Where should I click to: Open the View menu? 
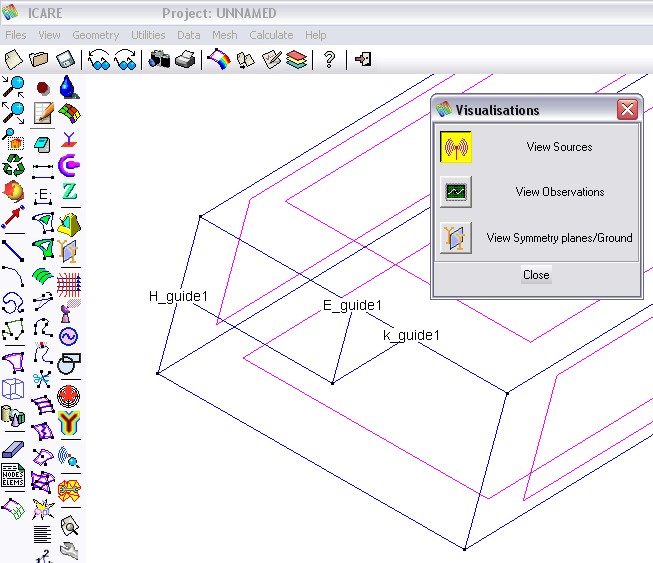(x=49, y=35)
